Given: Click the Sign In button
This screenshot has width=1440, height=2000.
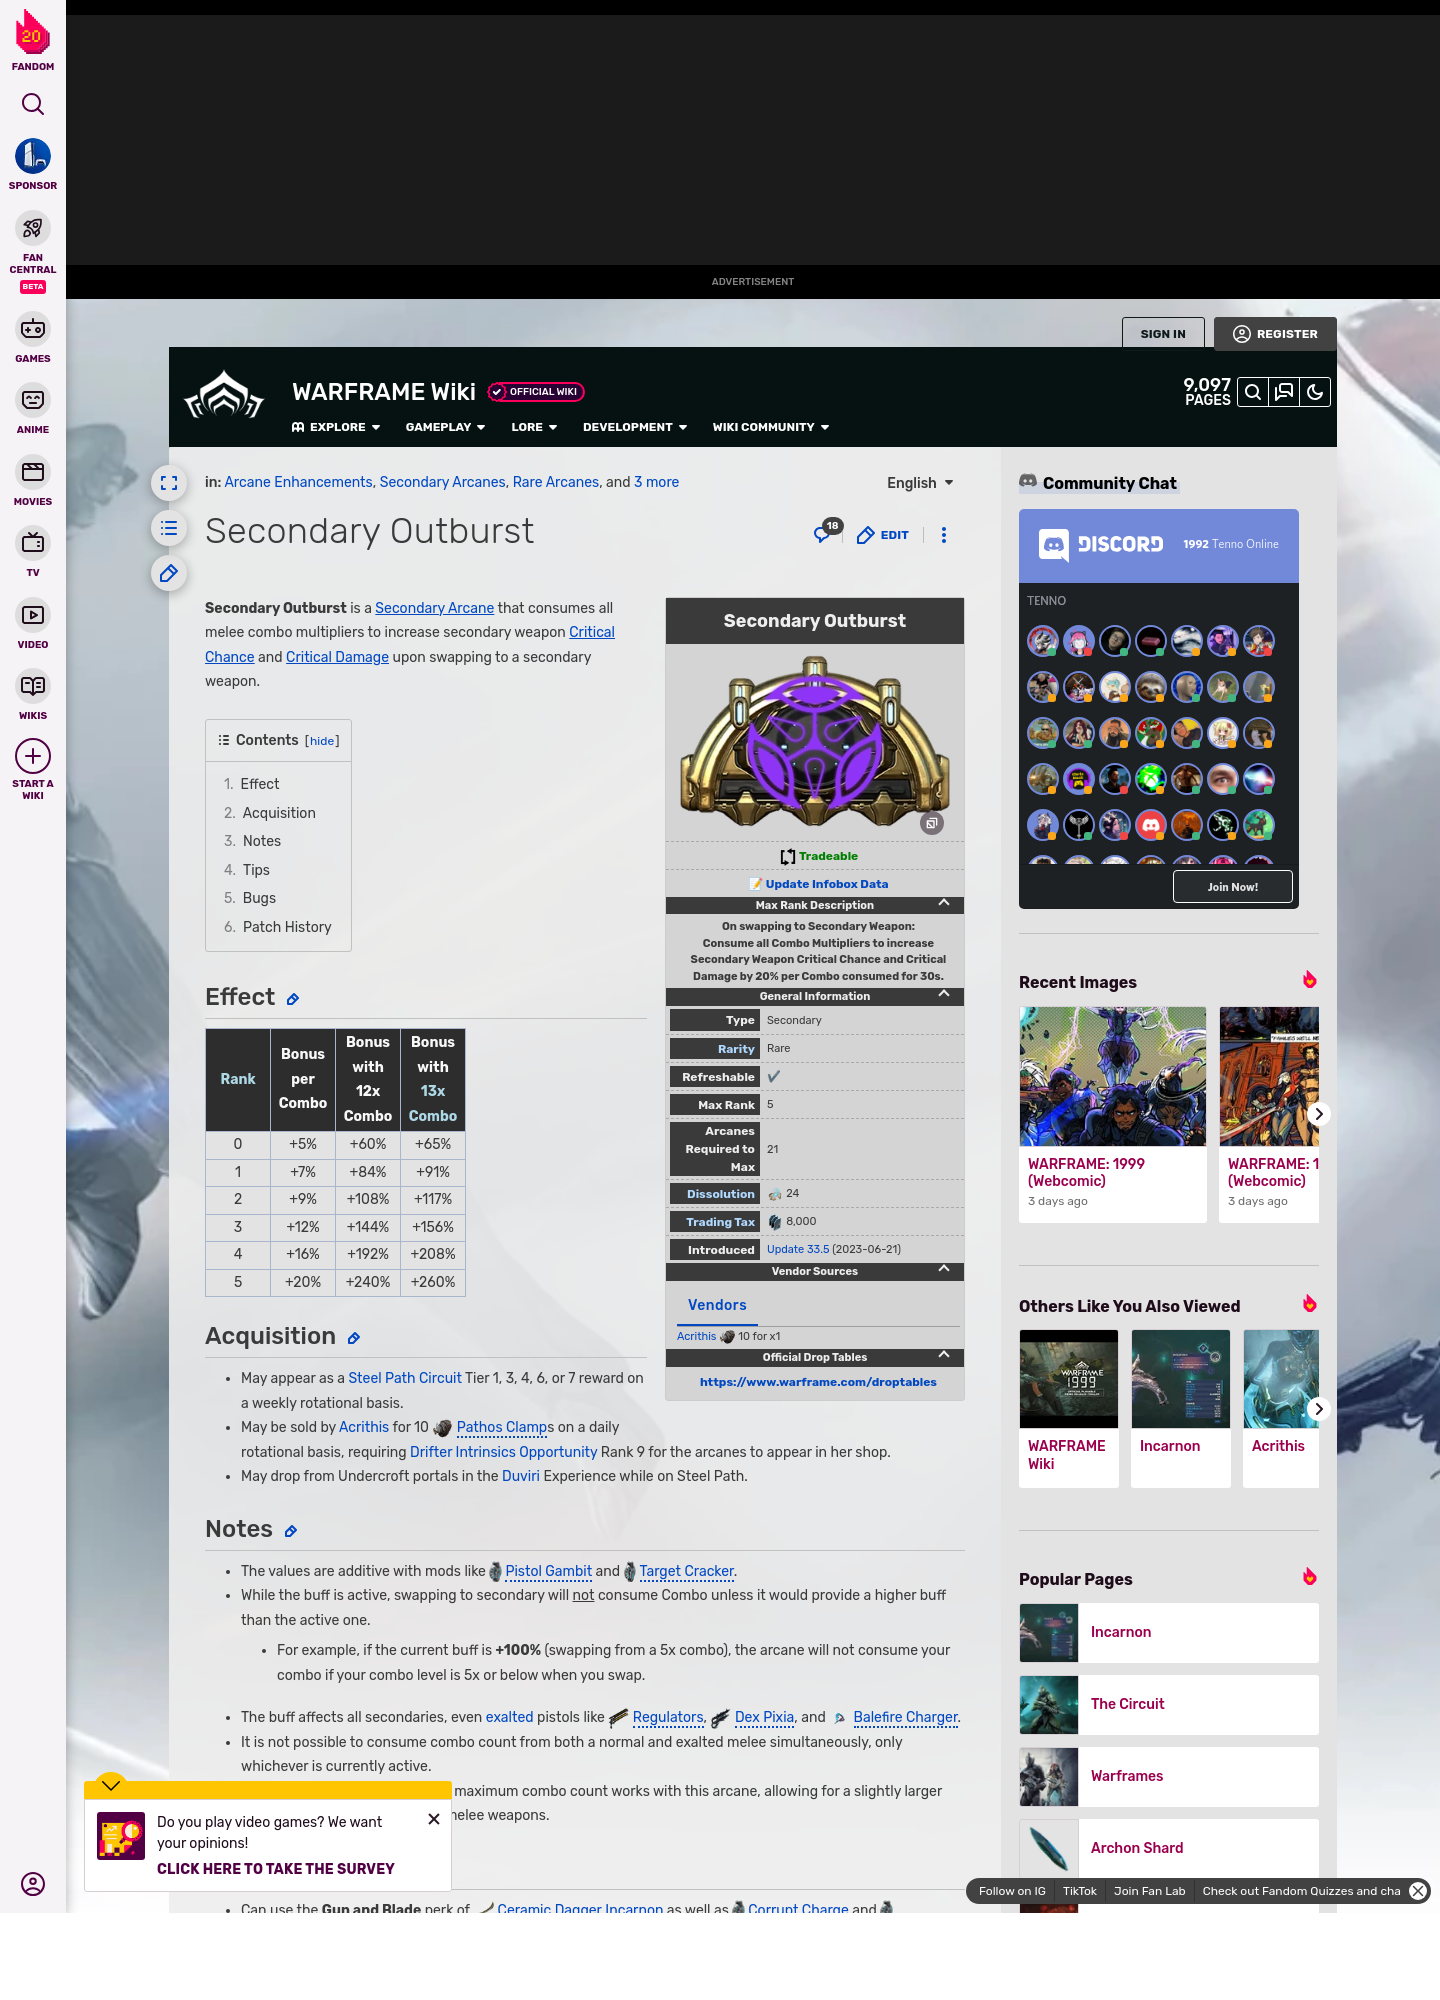Looking at the screenshot, I should pyautogui.click(x=1163, y=334).
